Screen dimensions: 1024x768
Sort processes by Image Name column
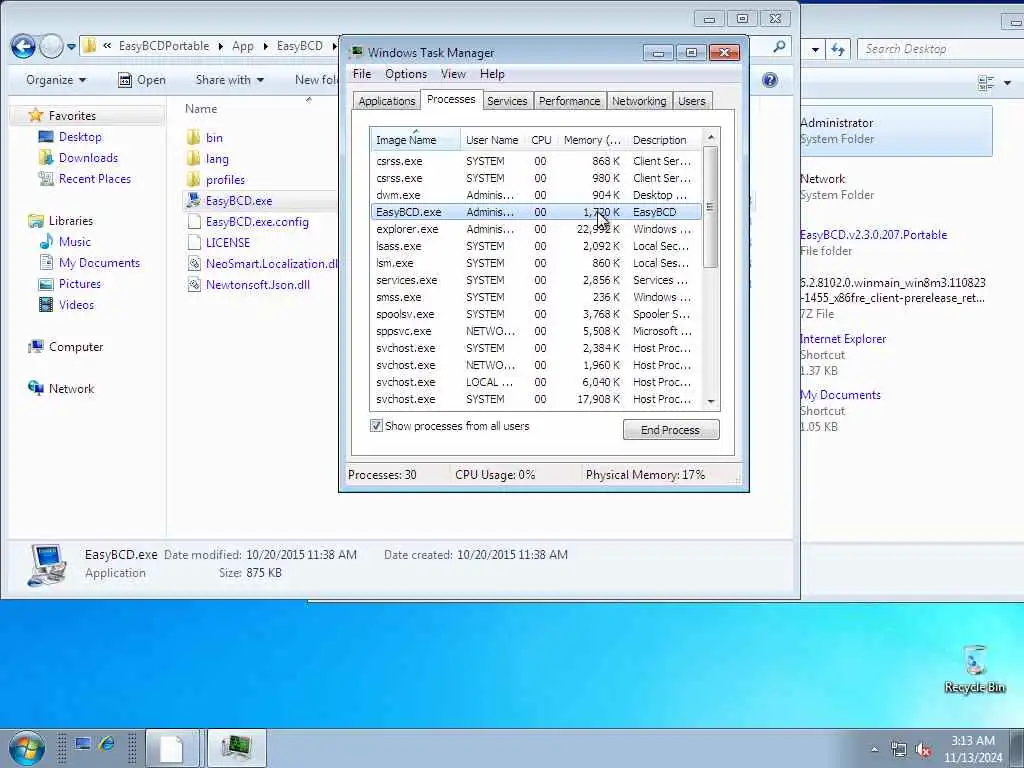pos(415,140)
